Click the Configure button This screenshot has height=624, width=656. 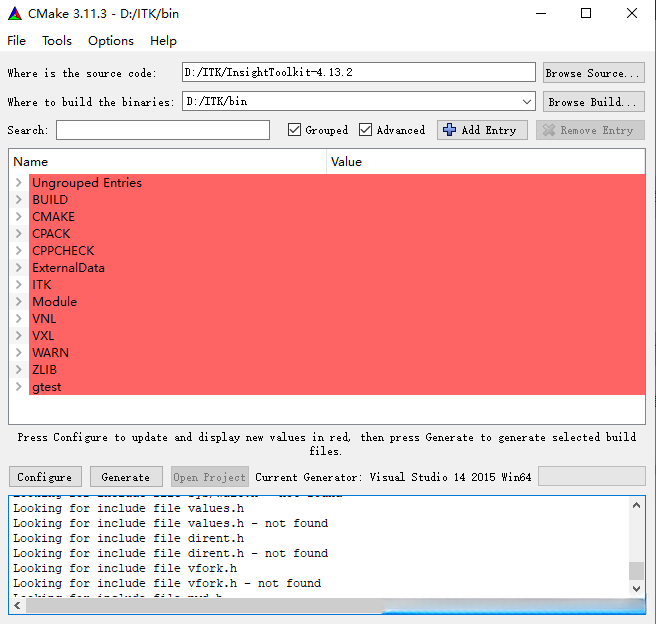pos(45,477)
